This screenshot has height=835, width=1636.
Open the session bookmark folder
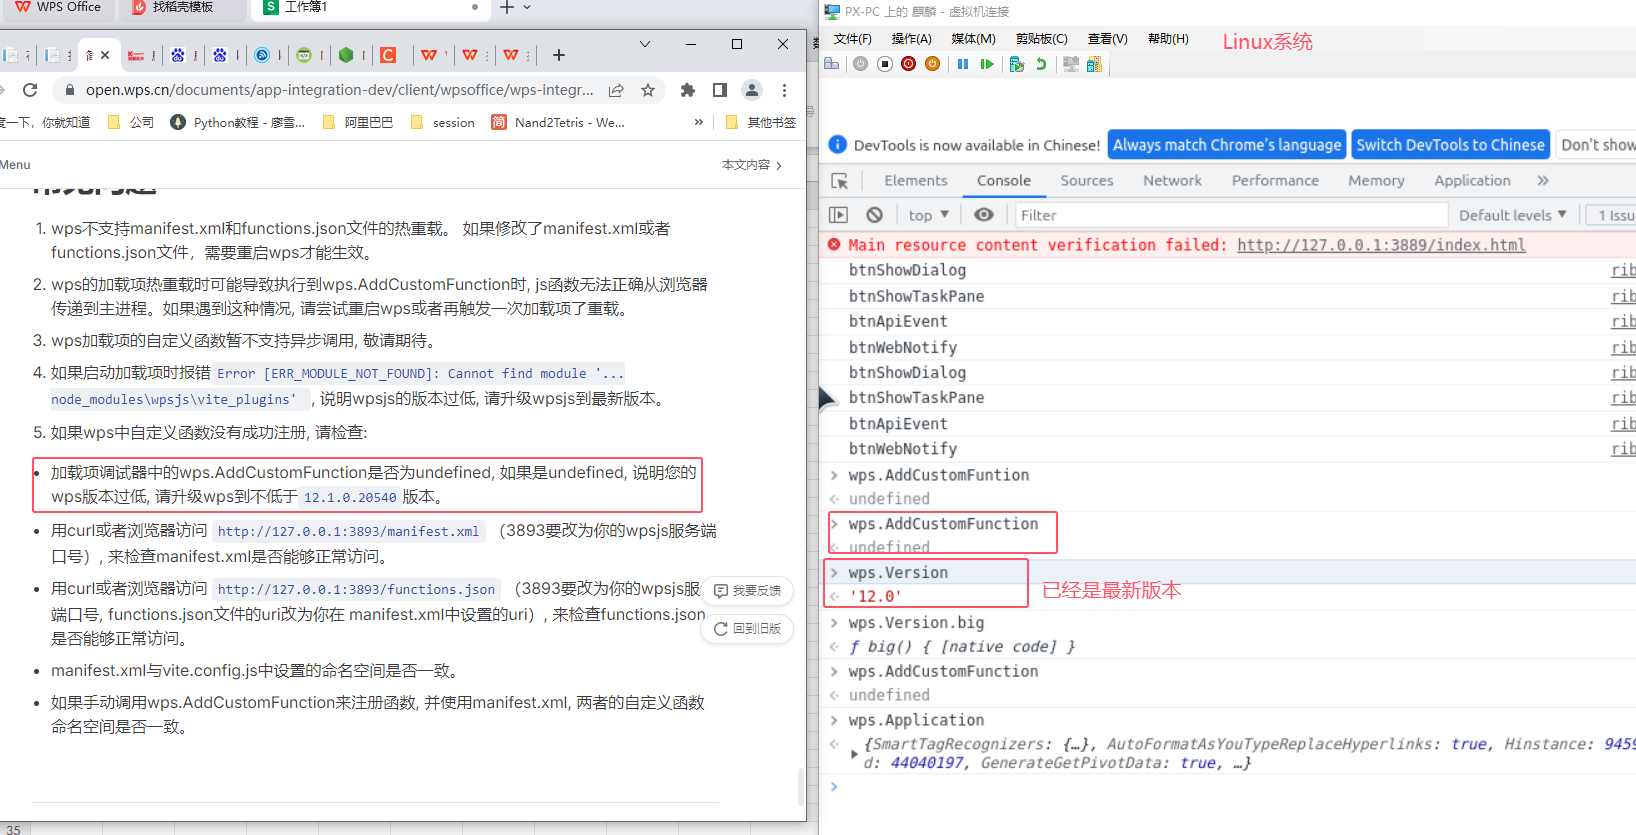(443, 122)
